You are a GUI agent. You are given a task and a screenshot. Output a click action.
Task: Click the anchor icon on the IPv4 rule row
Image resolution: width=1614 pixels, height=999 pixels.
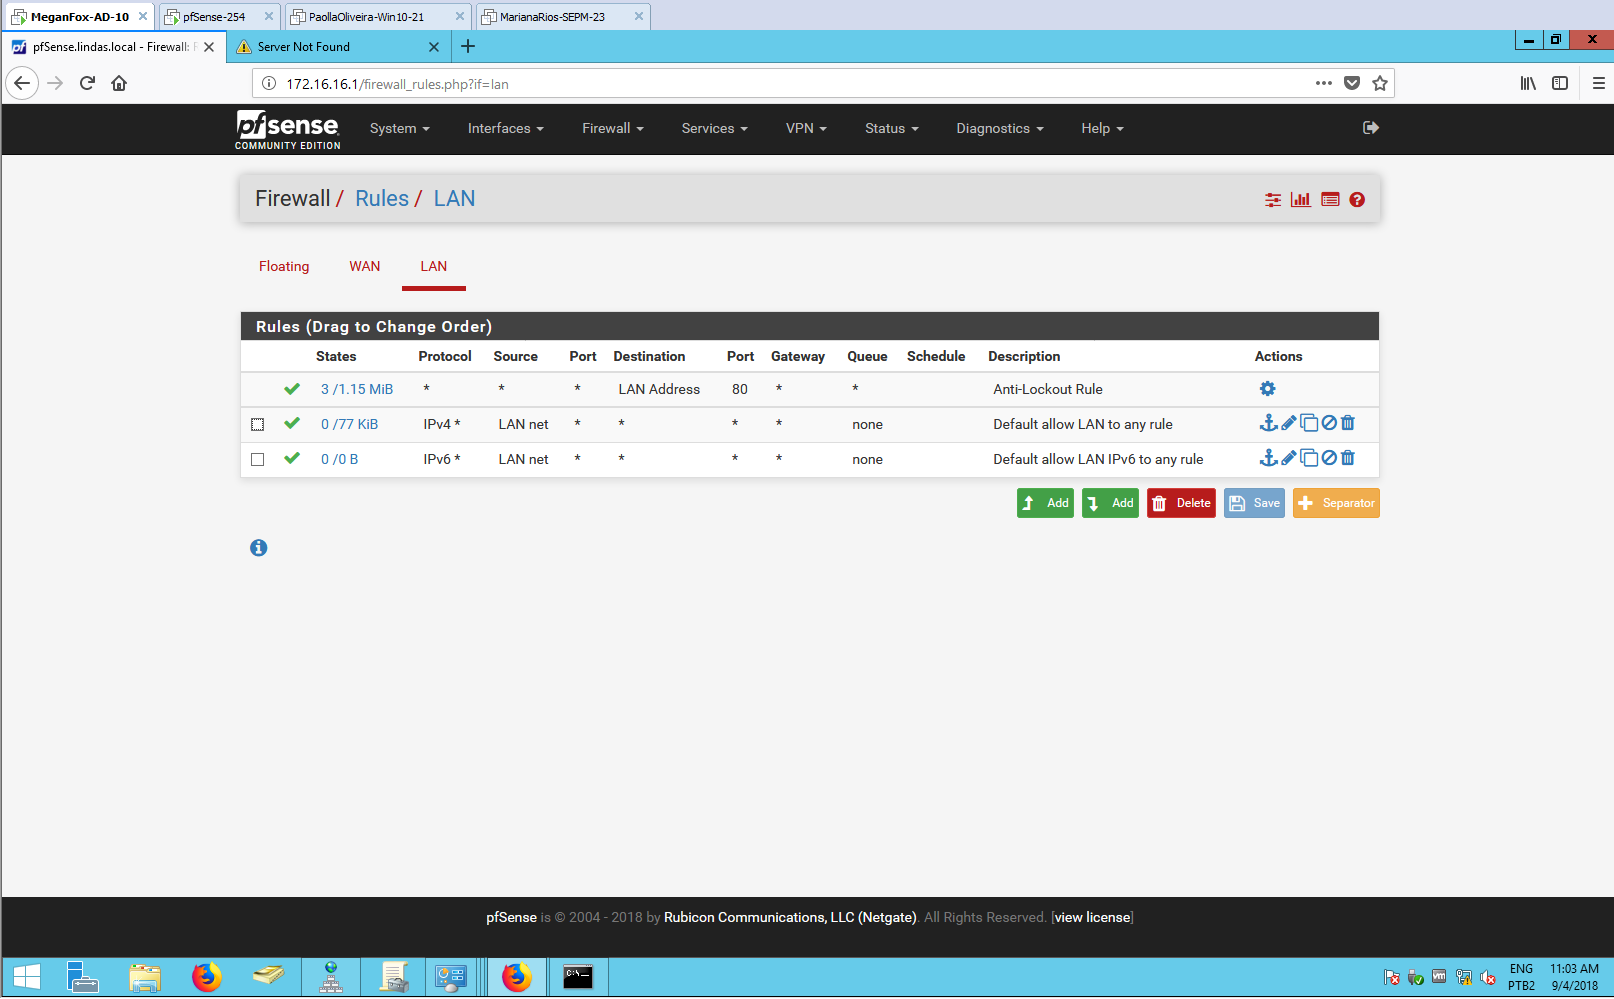1268,423
